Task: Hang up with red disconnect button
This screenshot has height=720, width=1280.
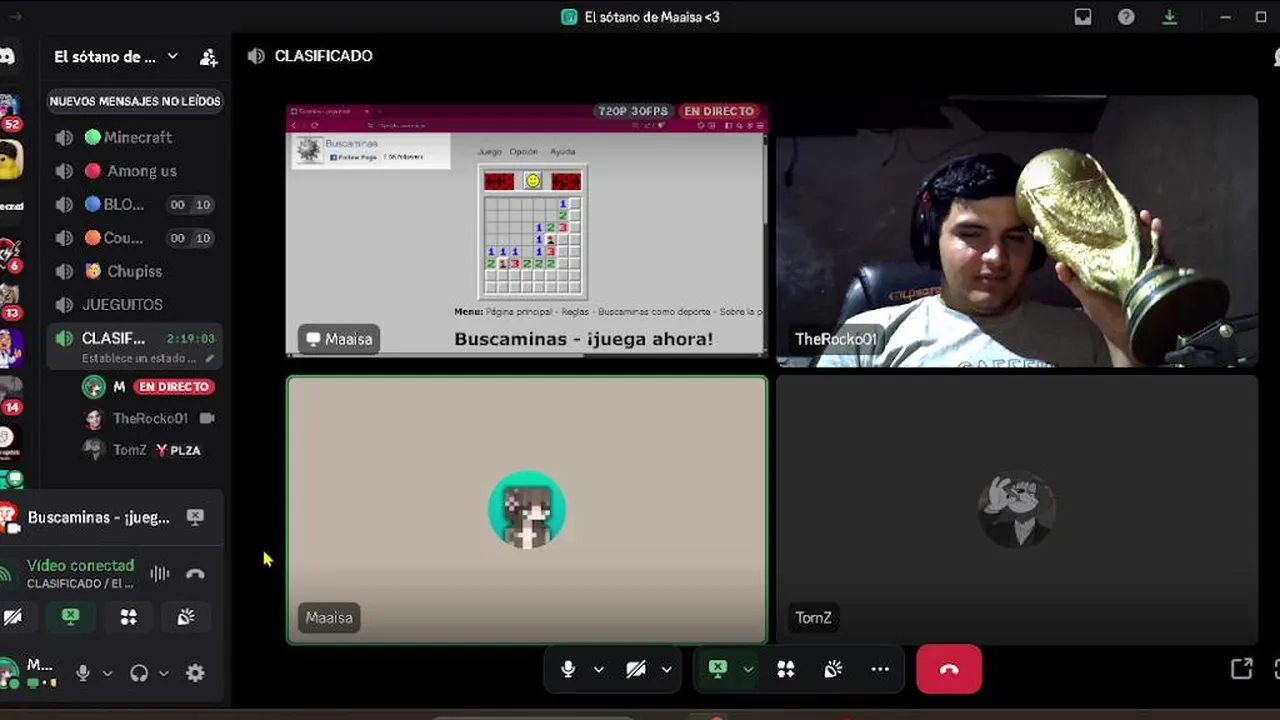Action: [x=949, y=670]
